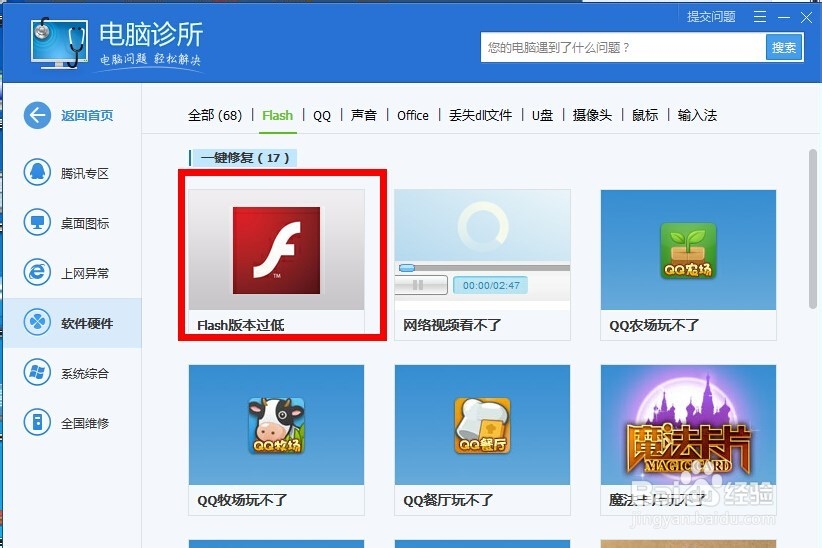The width and height of the screenshot is (822, 548).
Task: Switch to the U盘 tab
Action: [542, 115]
